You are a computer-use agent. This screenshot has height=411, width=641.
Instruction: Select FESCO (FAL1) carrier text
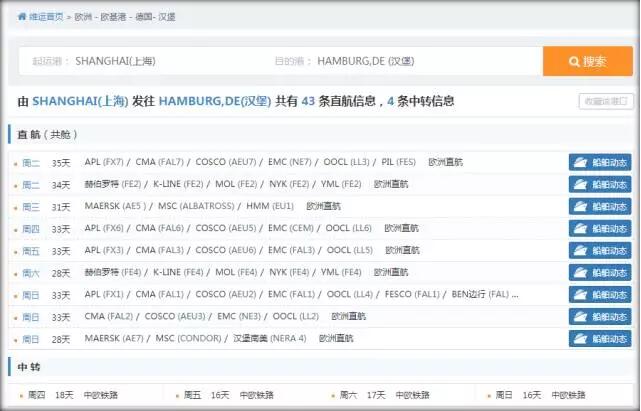point(412,294)
